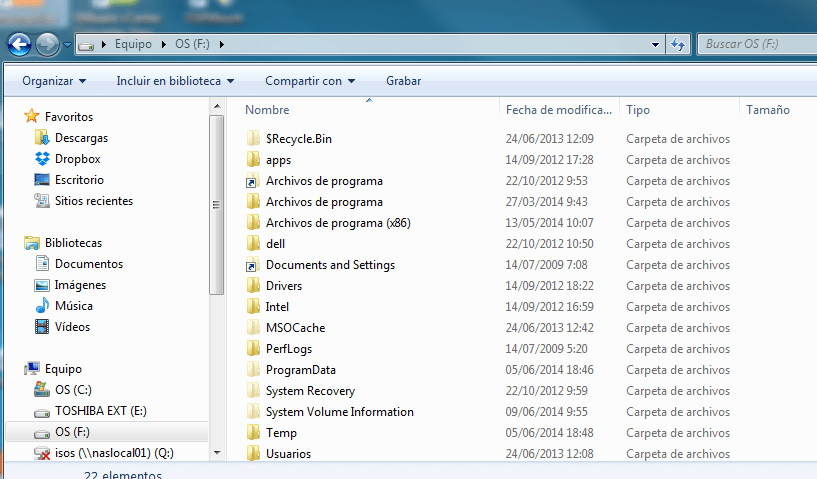Select the Usuarios folder

click(288, 454)
